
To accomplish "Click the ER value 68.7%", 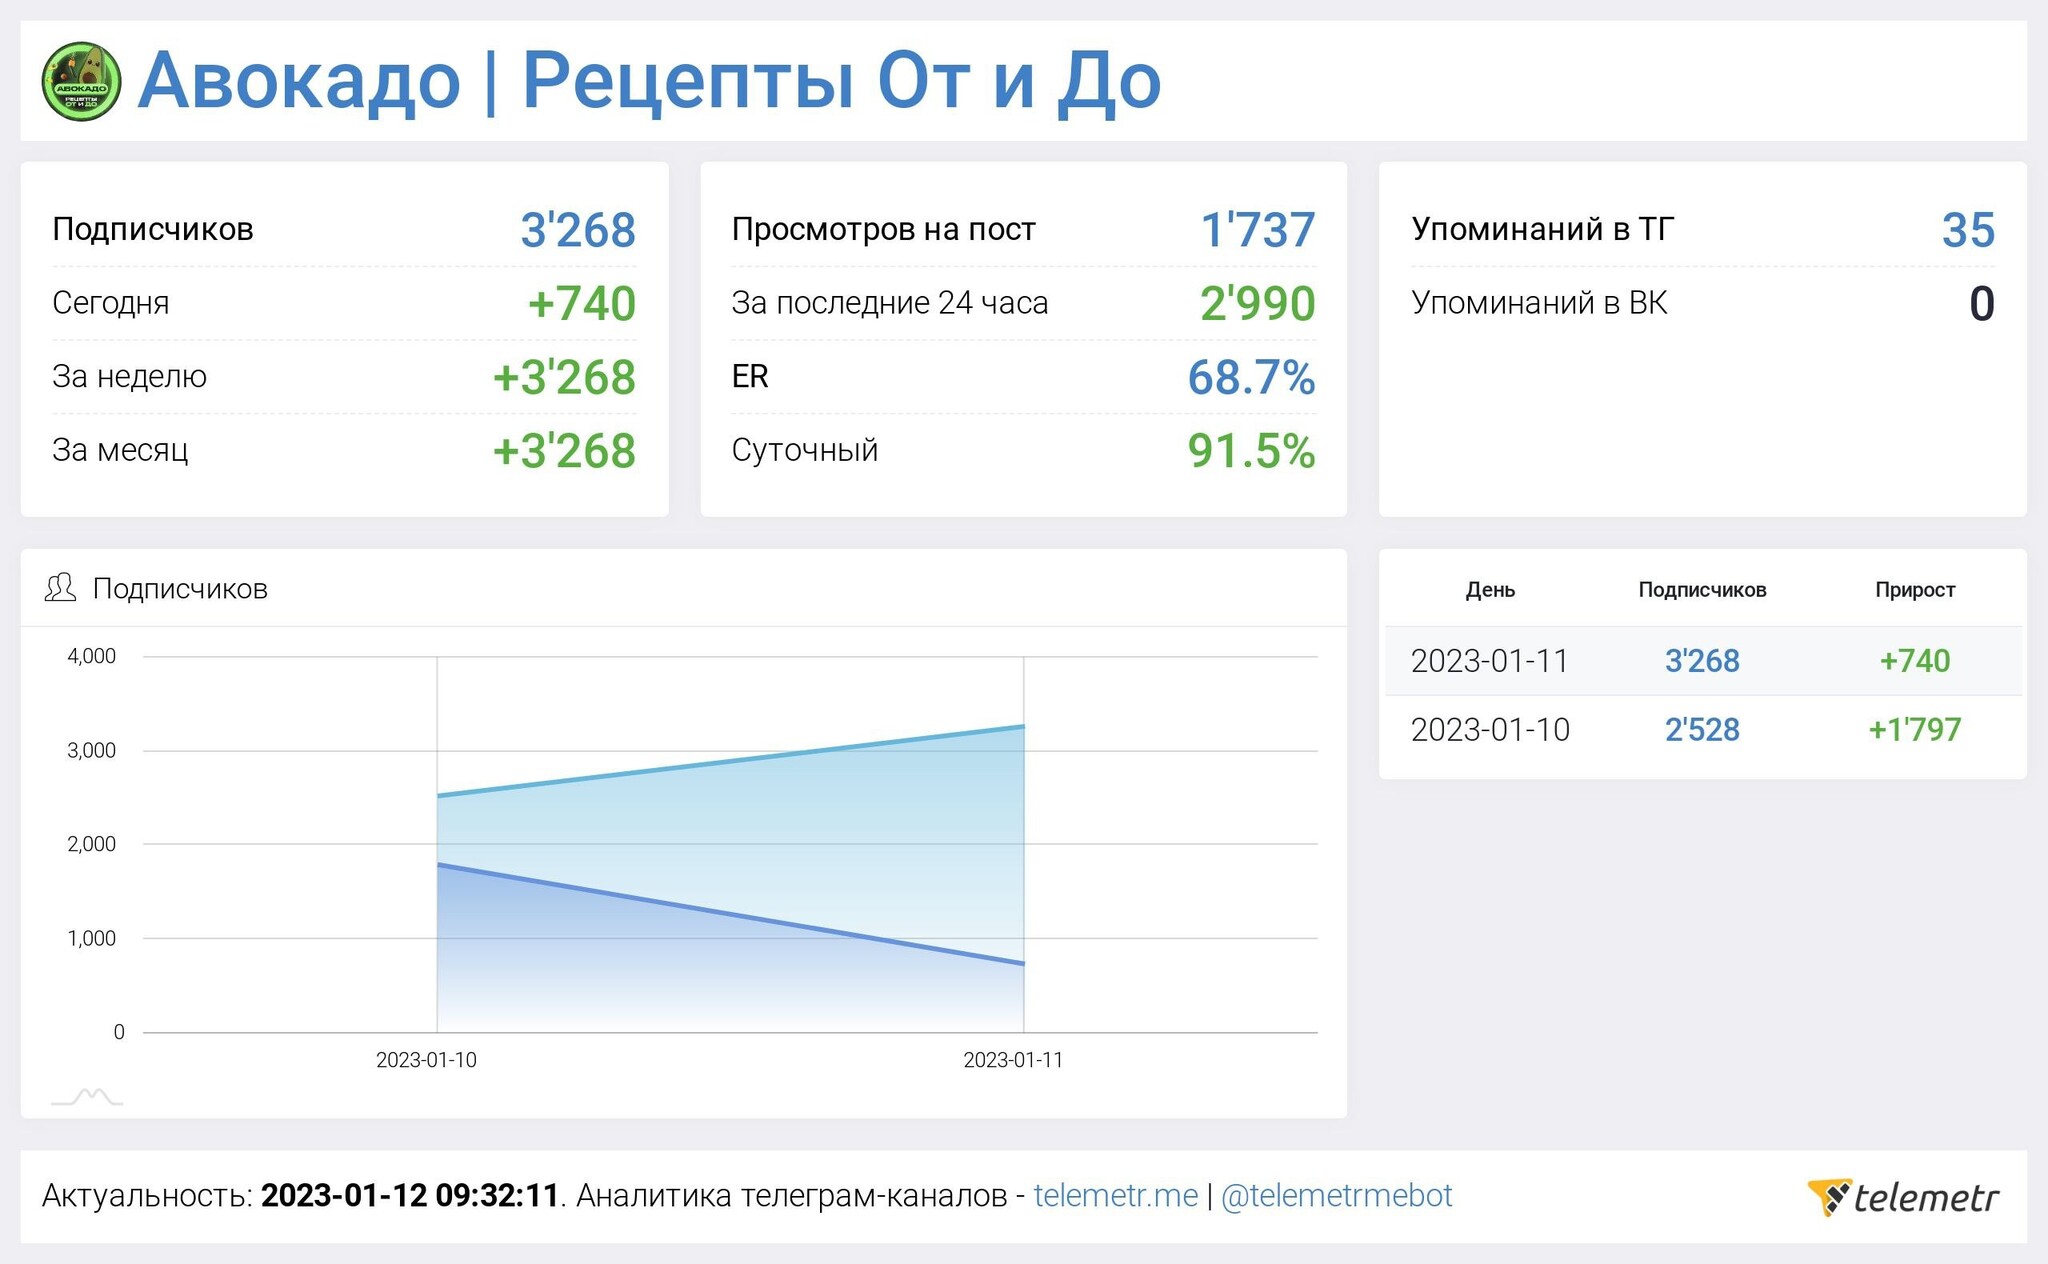I will pos(1251,377).
